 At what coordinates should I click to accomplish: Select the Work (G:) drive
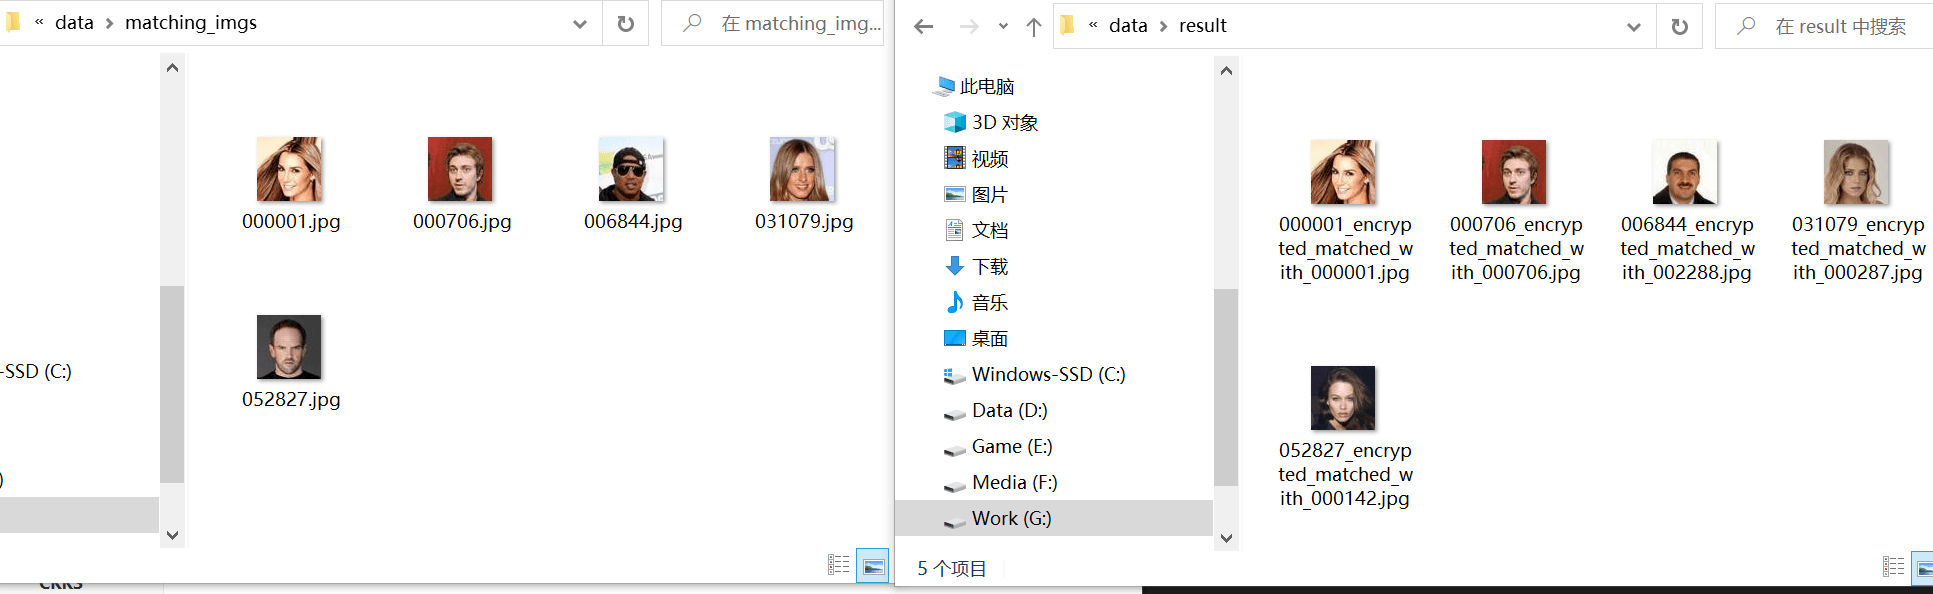click(1010, 518)
